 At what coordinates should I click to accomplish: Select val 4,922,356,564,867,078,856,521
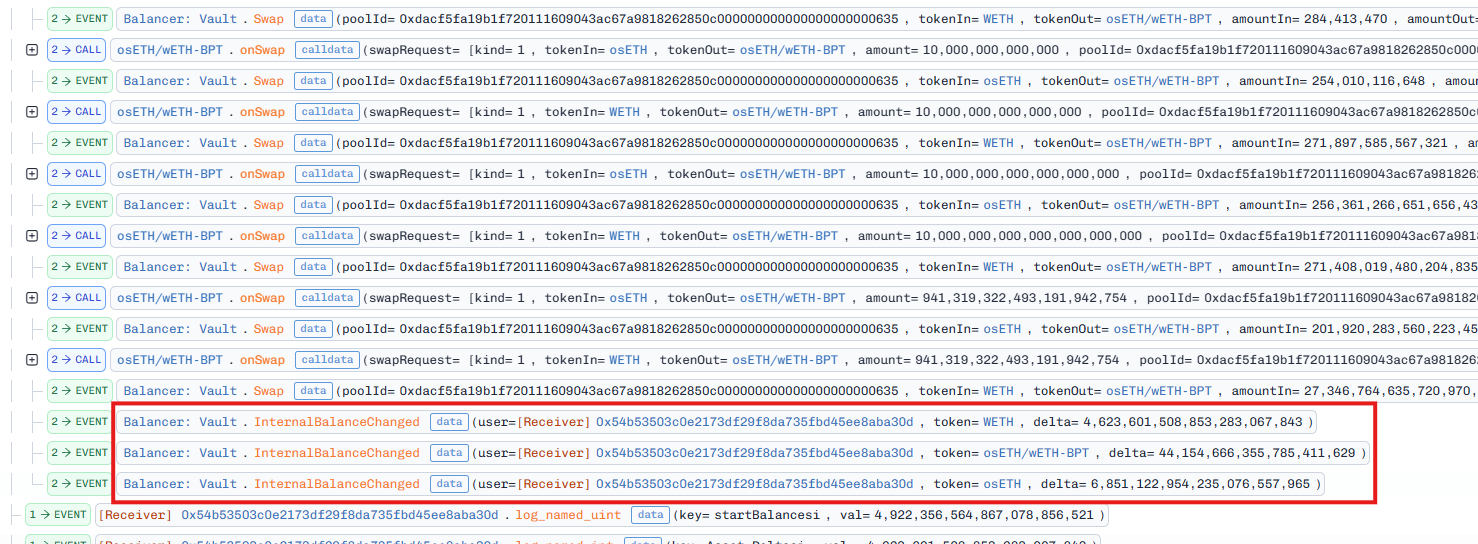pyautogui.click(x=987, y=515)
